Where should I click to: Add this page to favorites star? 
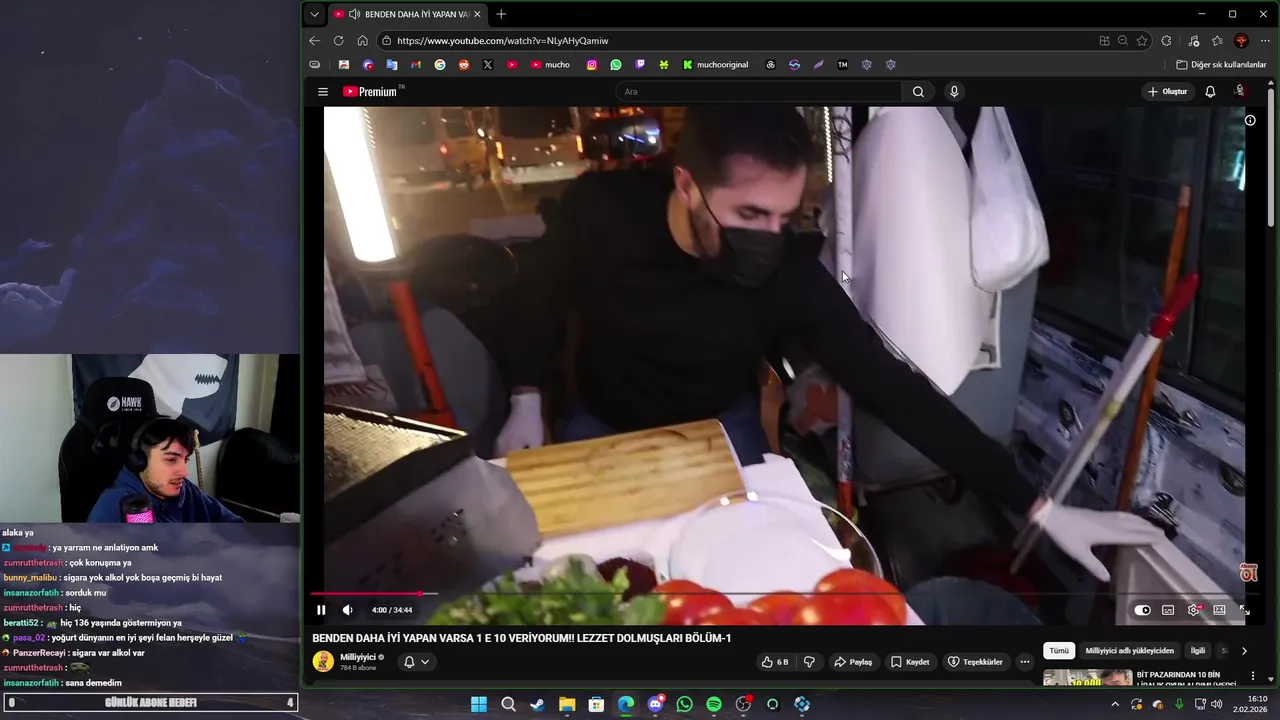[1142, 41]
